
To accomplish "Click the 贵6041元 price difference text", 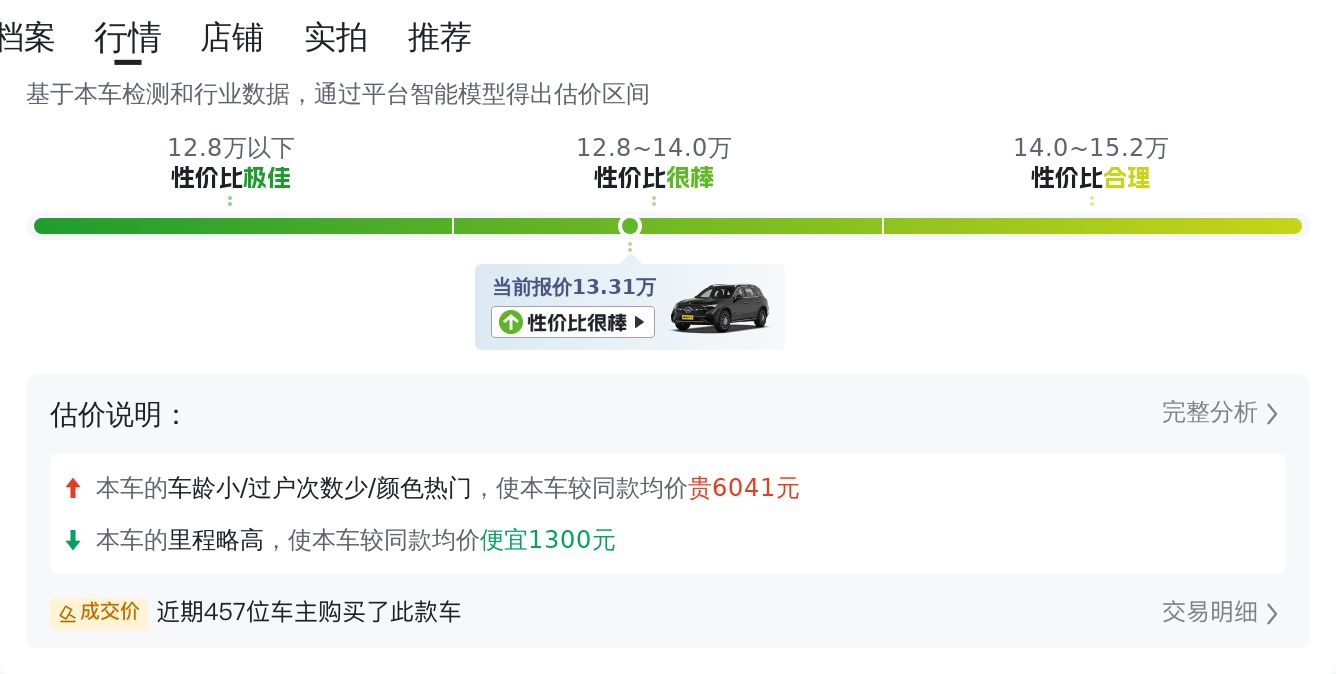I will [744, 488].
